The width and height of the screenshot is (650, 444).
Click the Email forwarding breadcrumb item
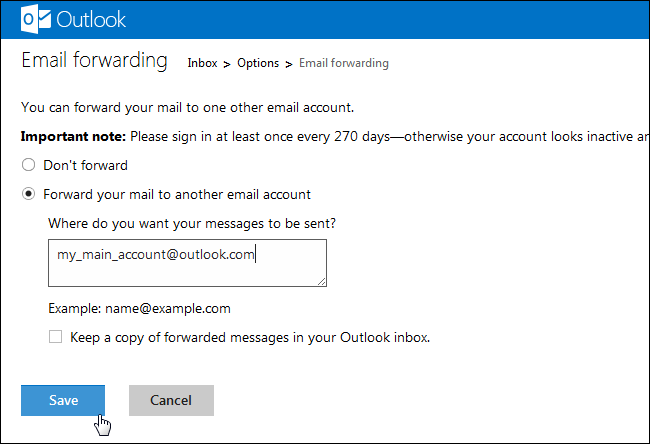click(x=343, y=63)
